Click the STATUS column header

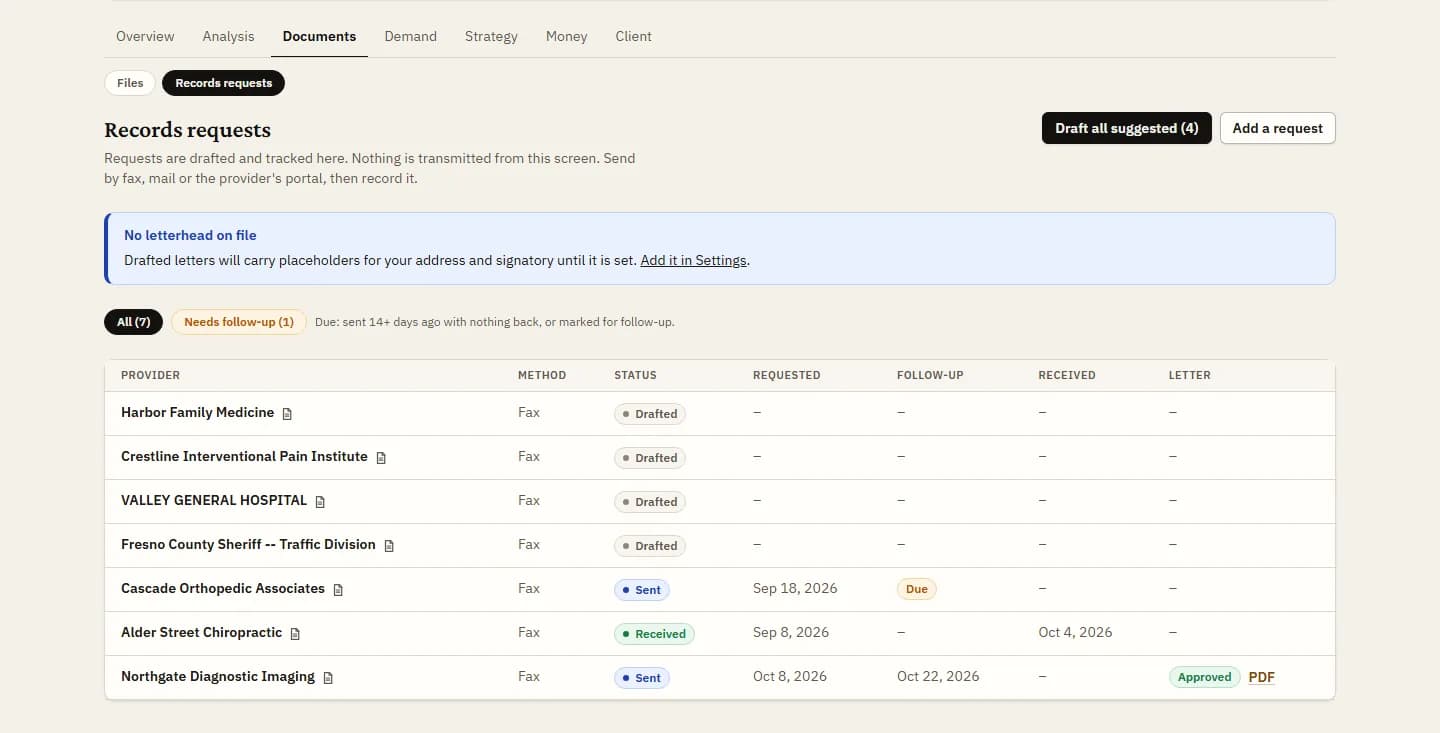tap(635, 375)
